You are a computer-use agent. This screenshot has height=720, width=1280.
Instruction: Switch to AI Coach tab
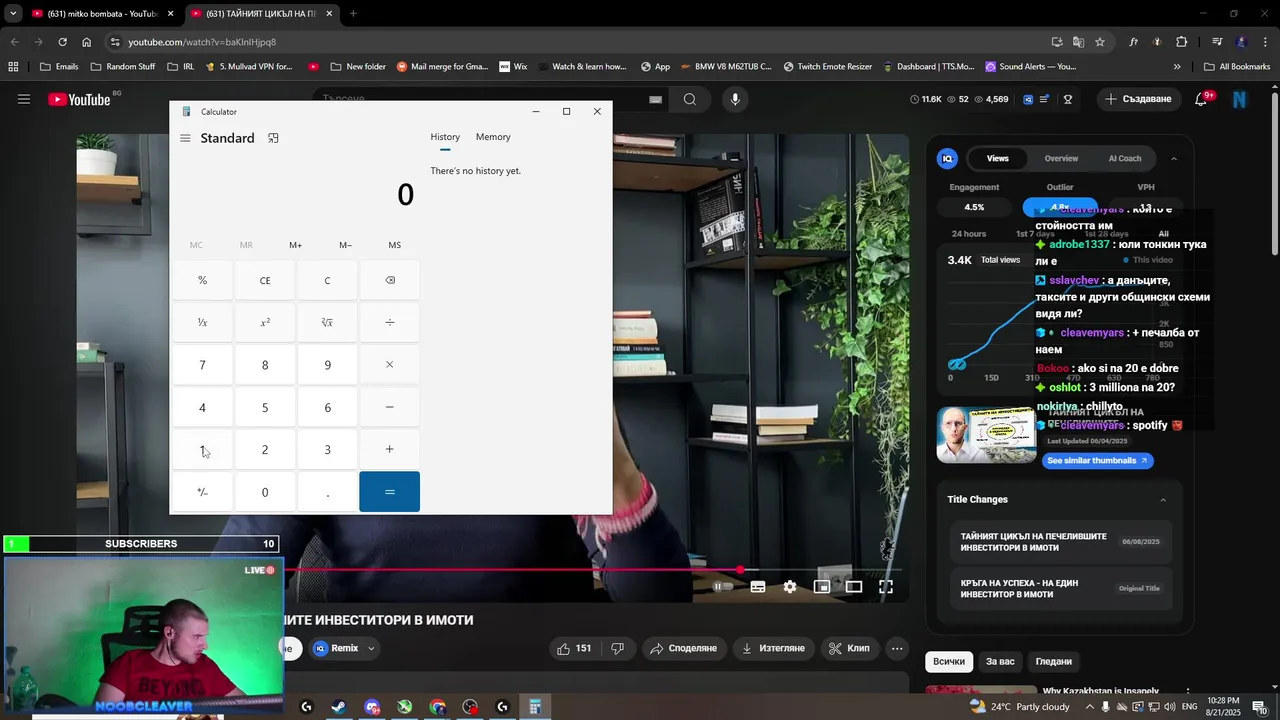click(1125, 158)
